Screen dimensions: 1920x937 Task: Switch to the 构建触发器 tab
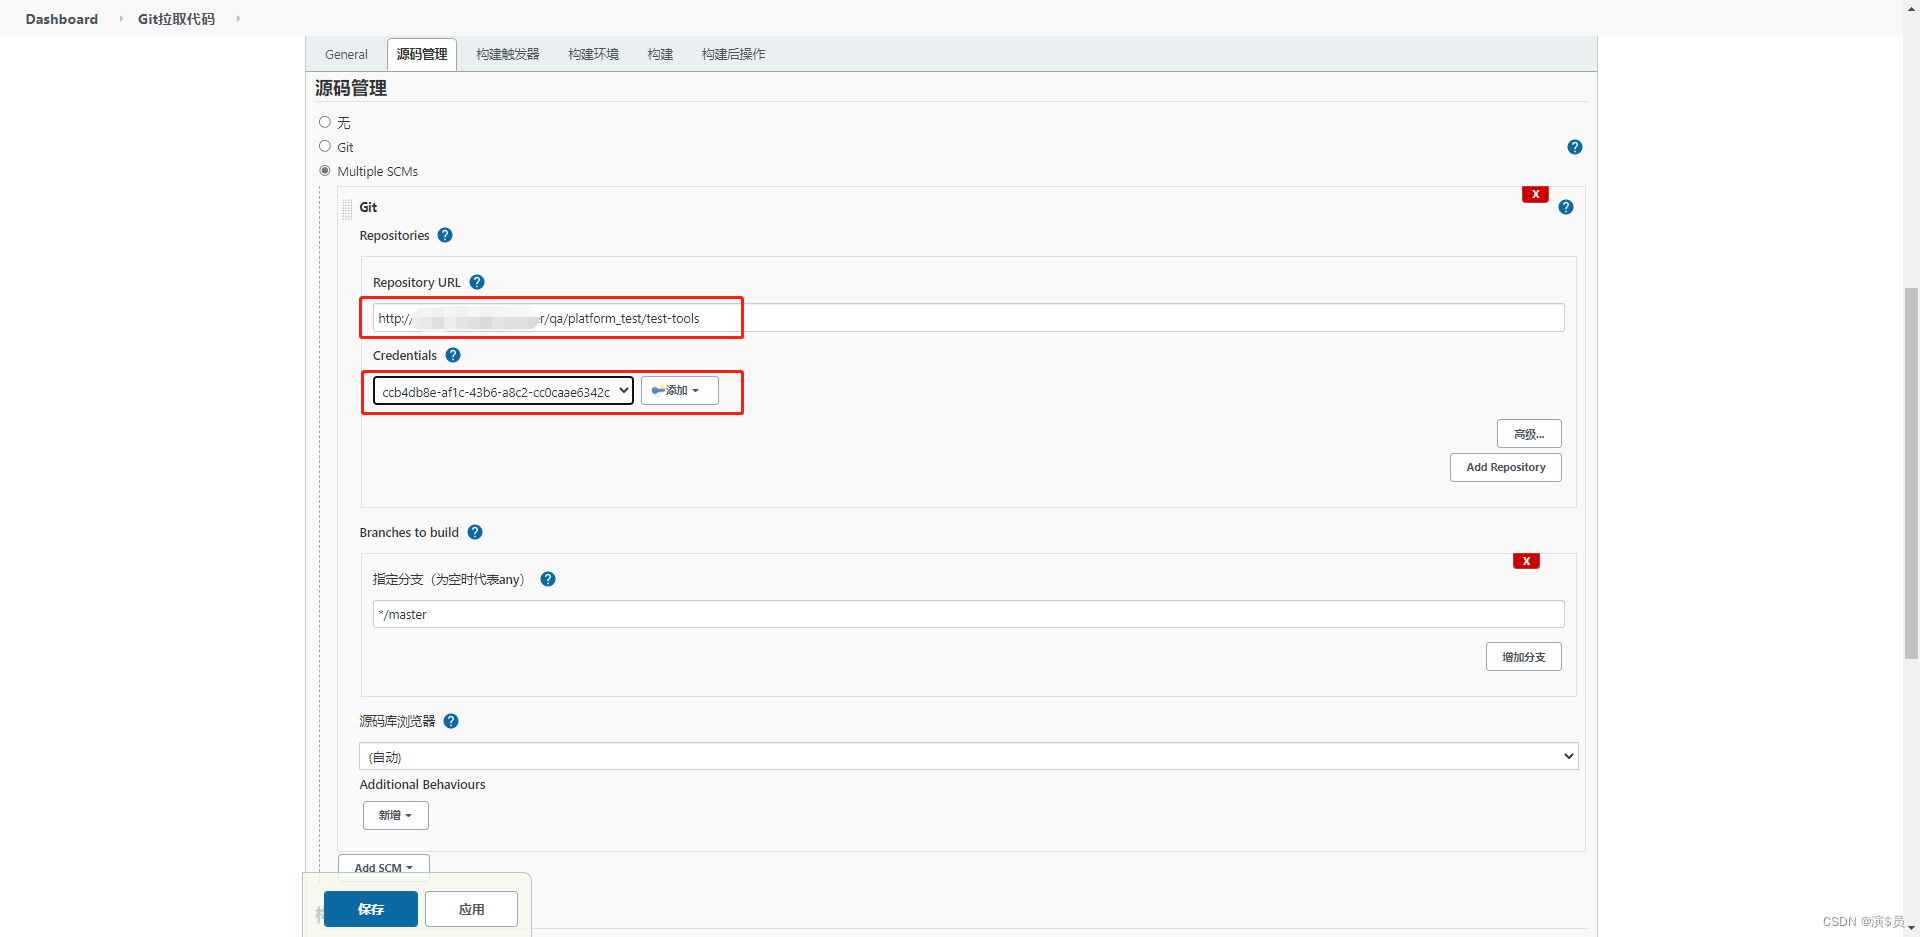tap(508, 54)
